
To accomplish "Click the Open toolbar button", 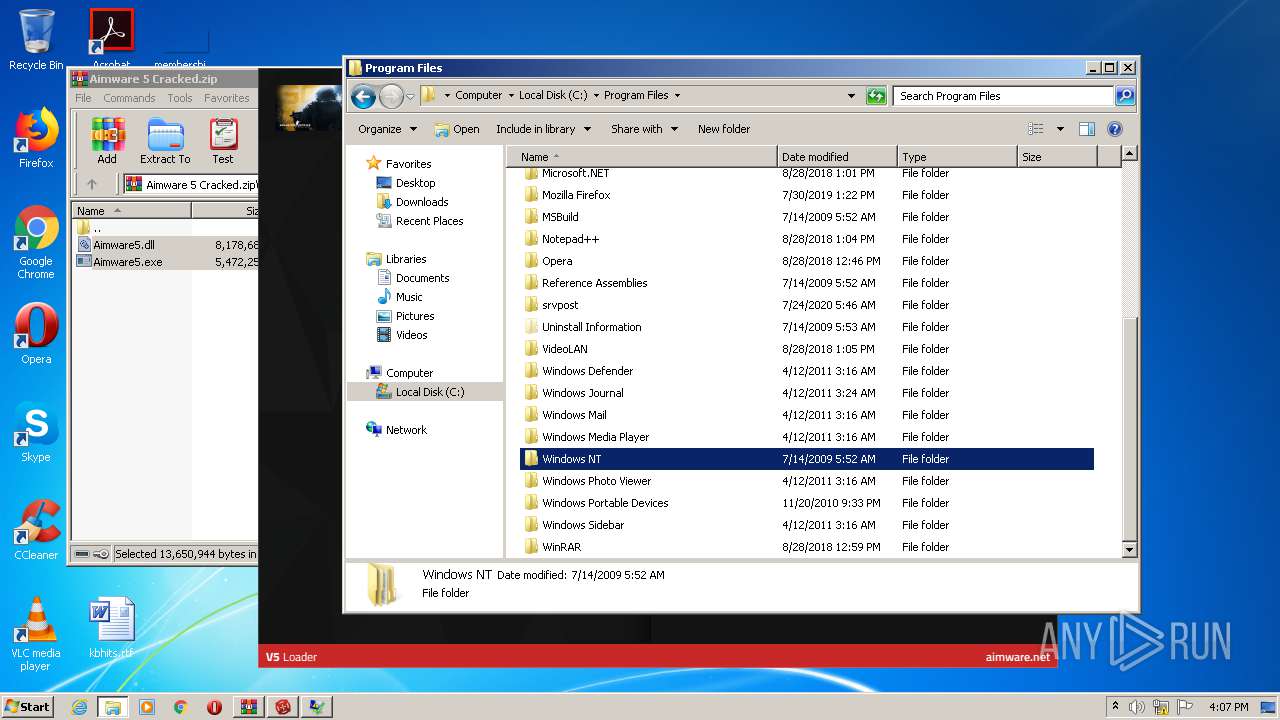I will click(457, 129).
